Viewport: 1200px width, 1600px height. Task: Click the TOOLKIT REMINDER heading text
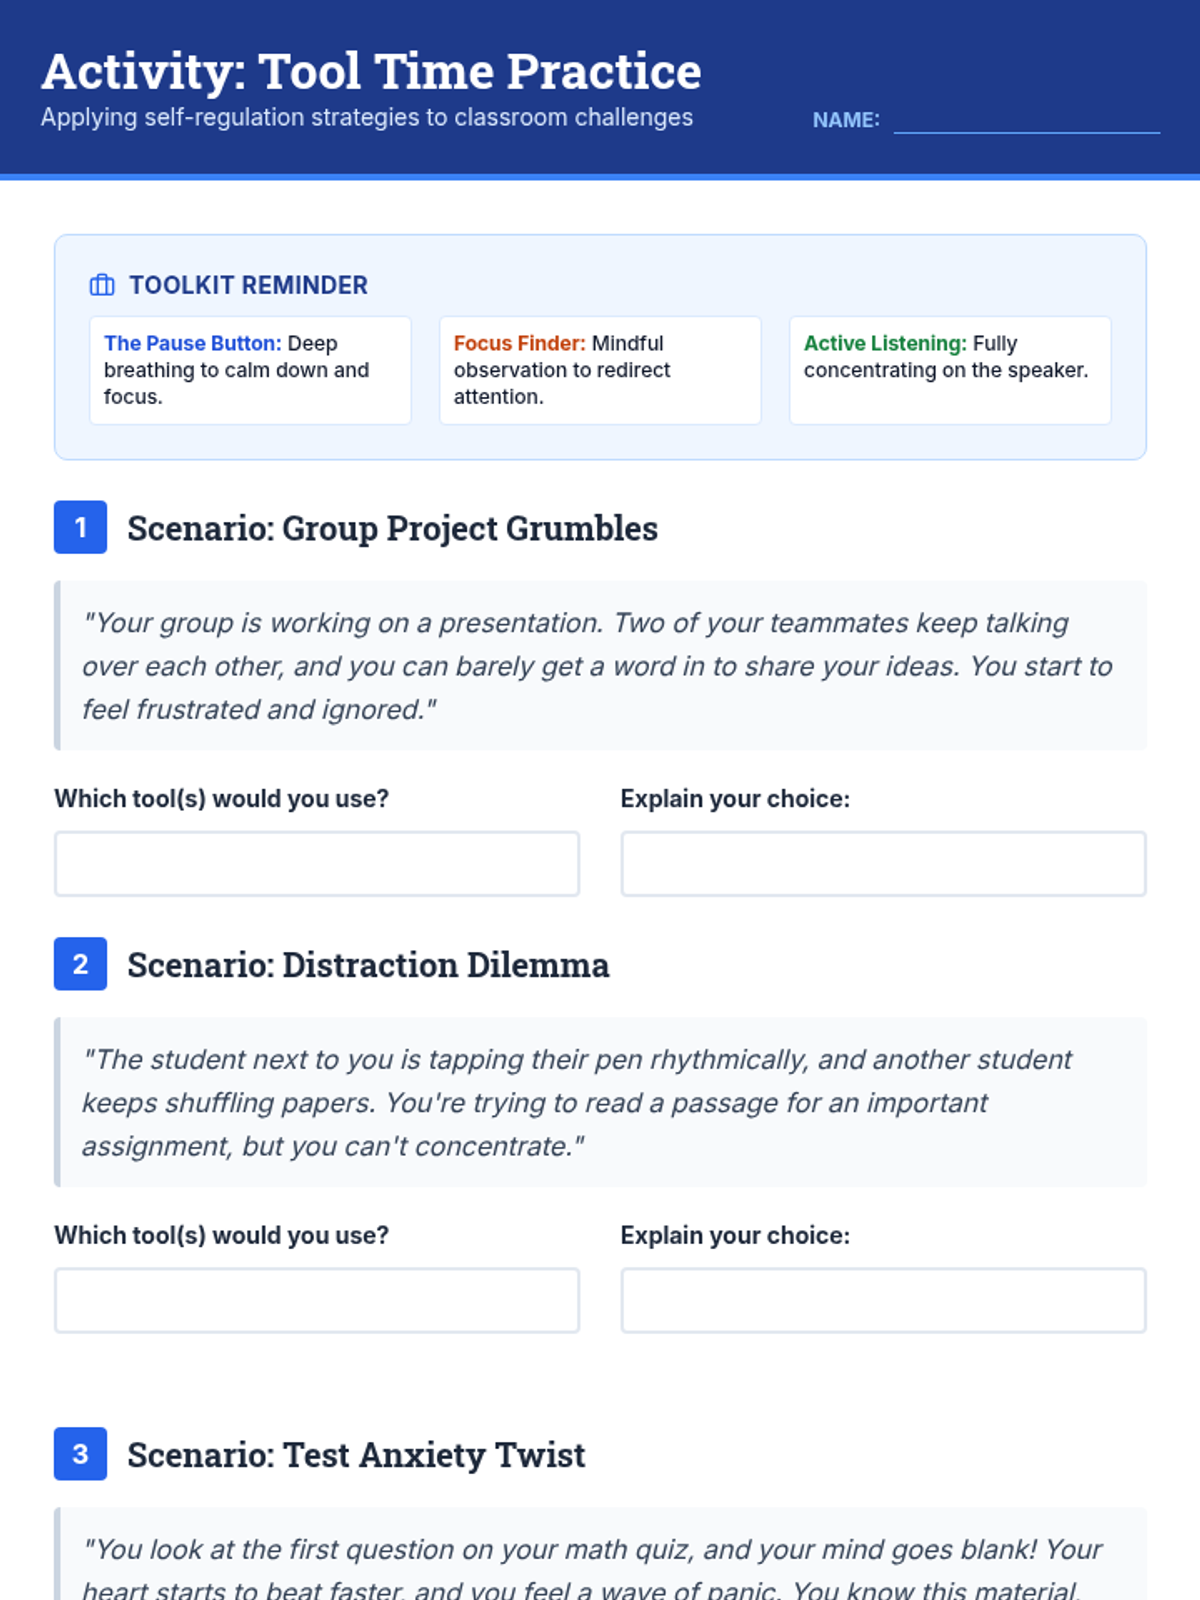click(x=248, y=285)
